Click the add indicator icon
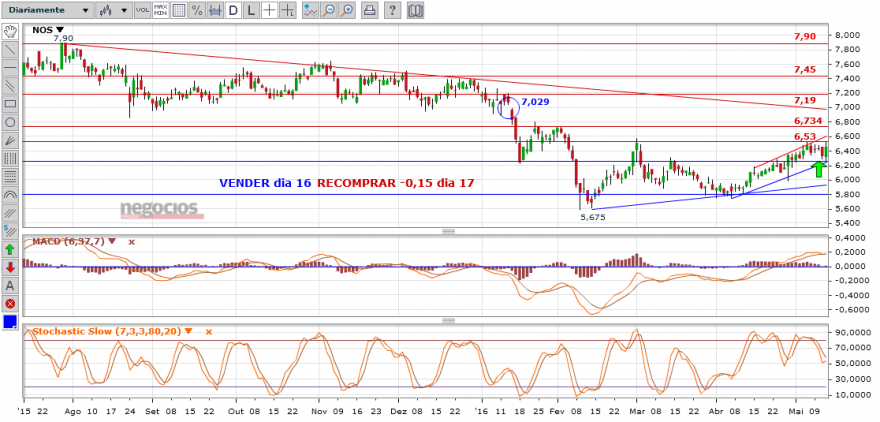The height and width of the screenshot is (422, 880). coord(310,10)
